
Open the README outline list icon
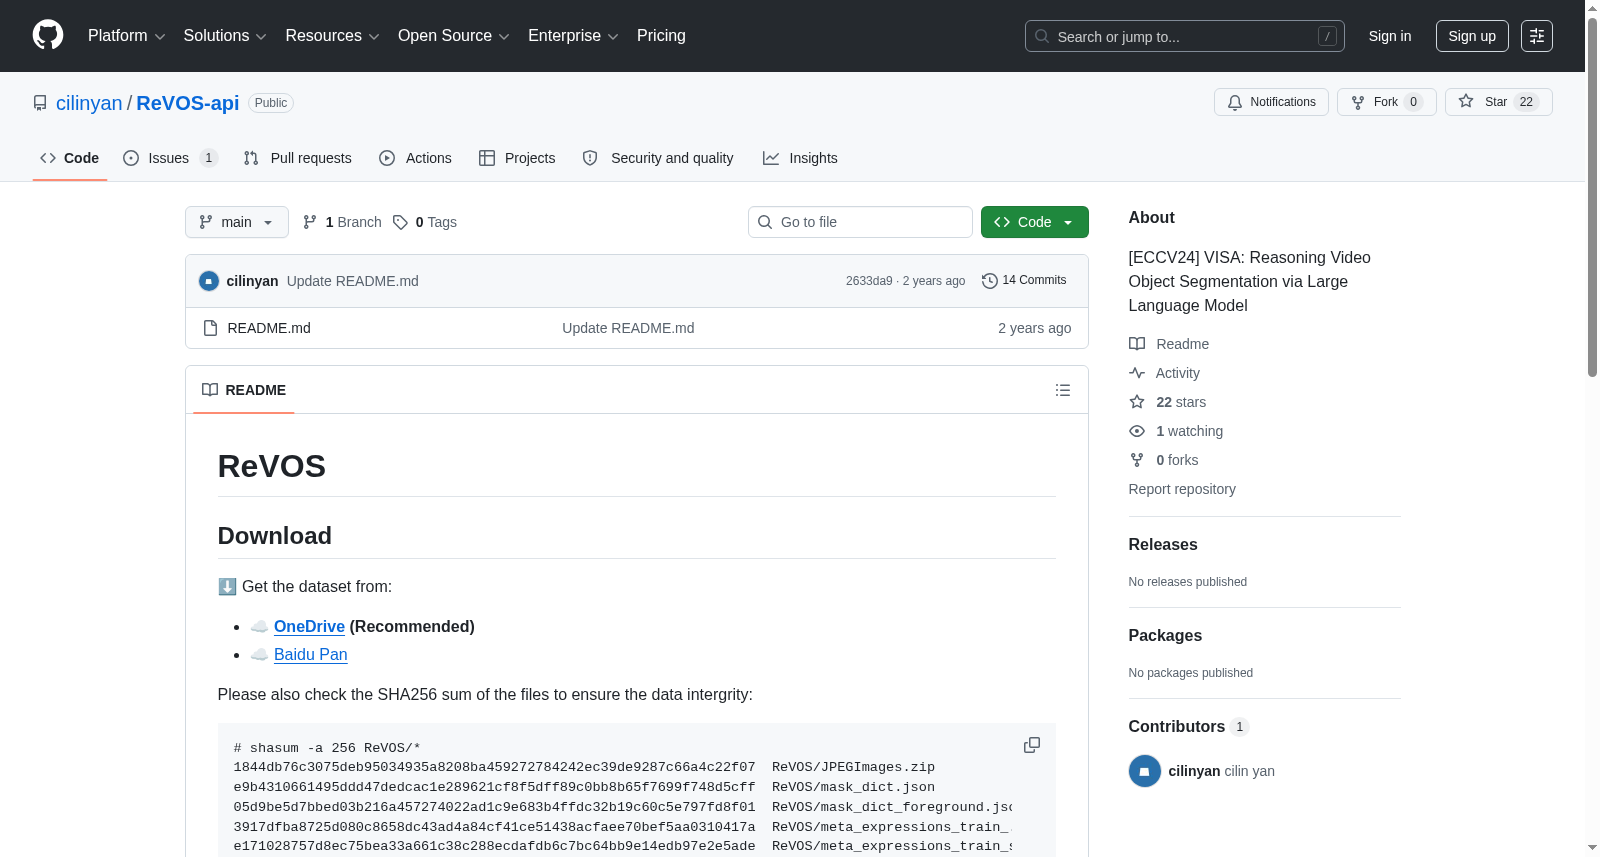1063,390
